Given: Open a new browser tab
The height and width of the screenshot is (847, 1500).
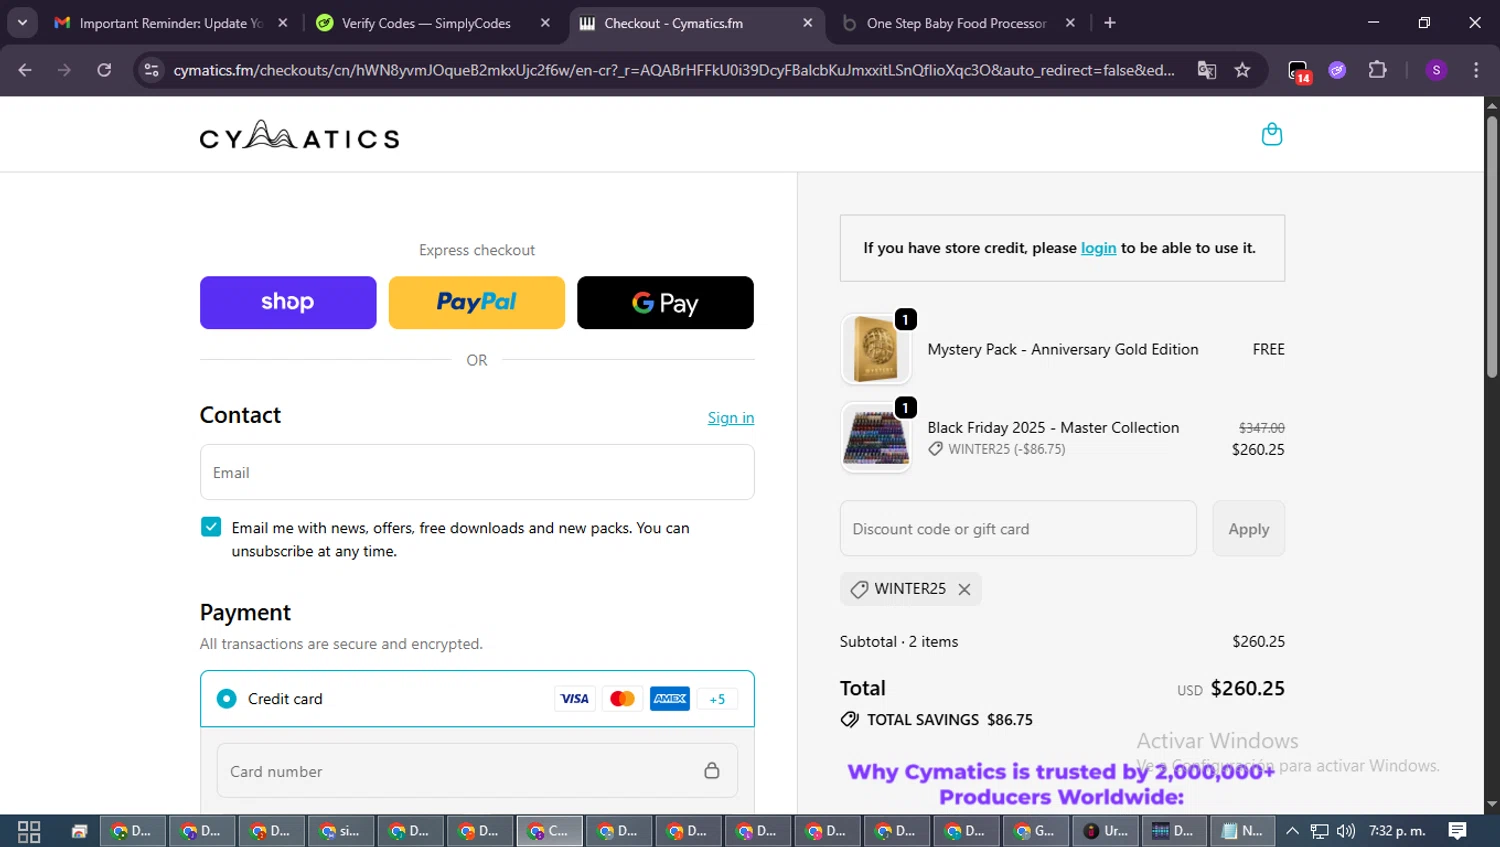Looking at the screenshot, I should click(1110, 23).
